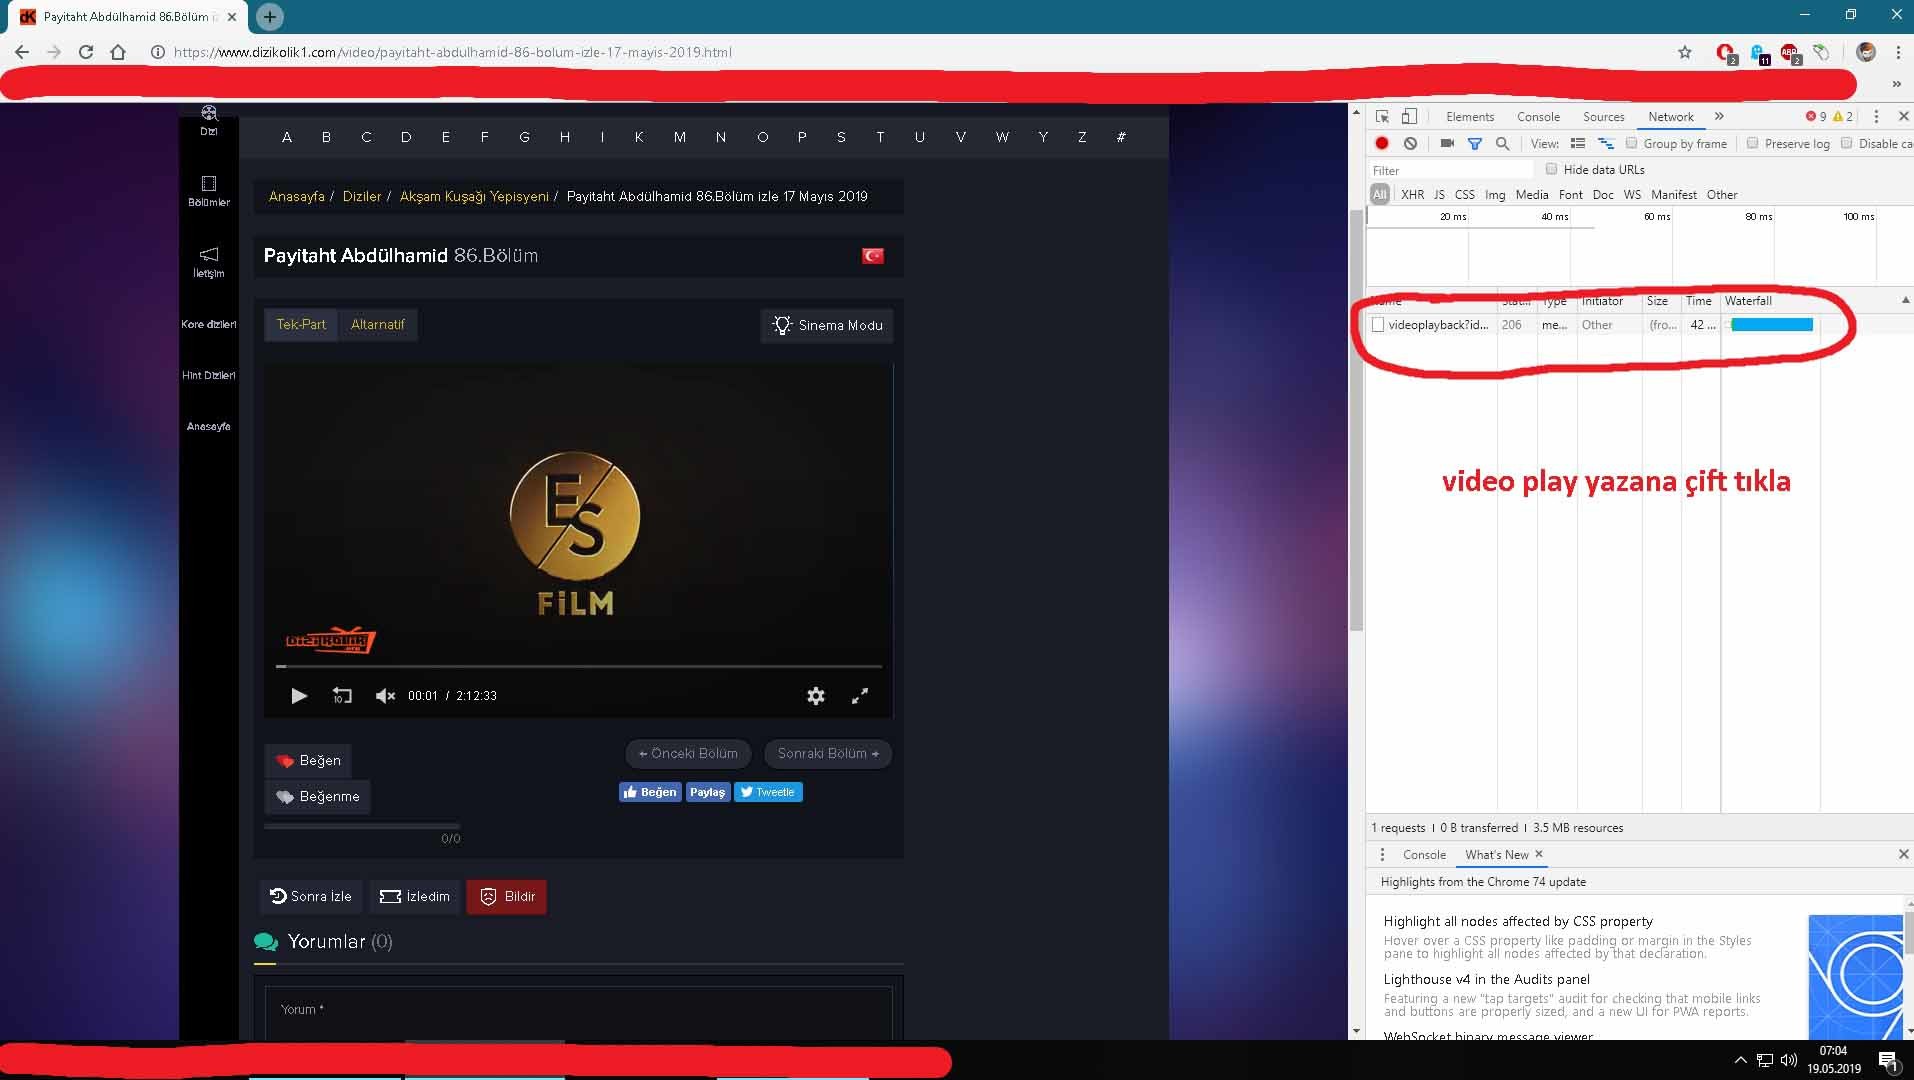Dislike the episode with Beğenme

pos(317,796)
